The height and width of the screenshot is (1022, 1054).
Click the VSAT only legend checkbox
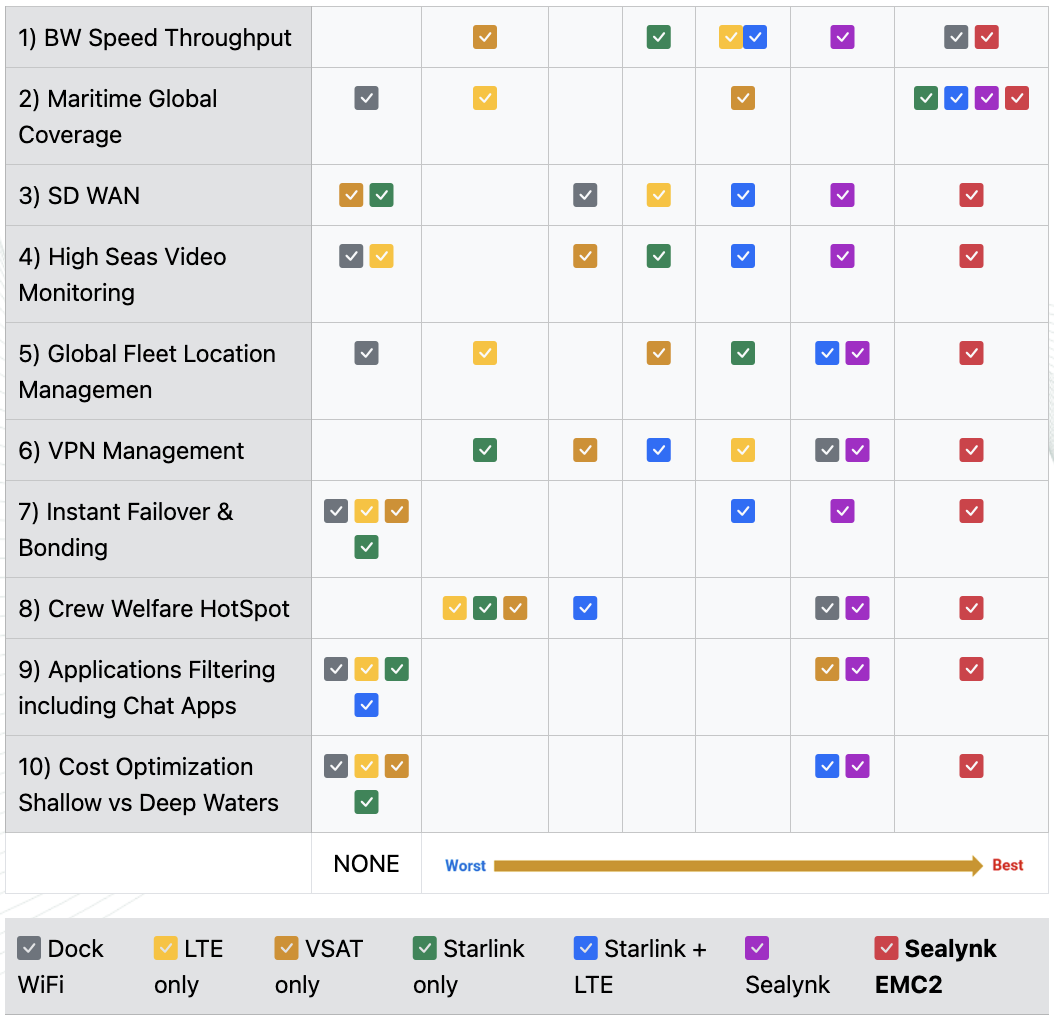[x=287, y=949]
